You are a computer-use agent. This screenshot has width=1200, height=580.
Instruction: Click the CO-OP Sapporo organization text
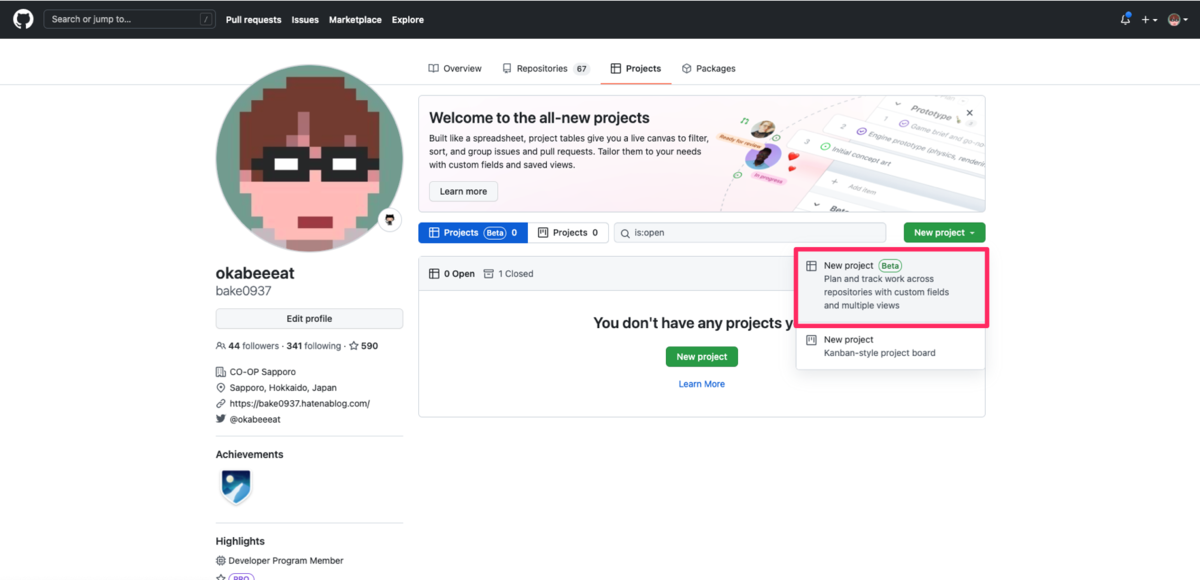click(x=262, y=372)
